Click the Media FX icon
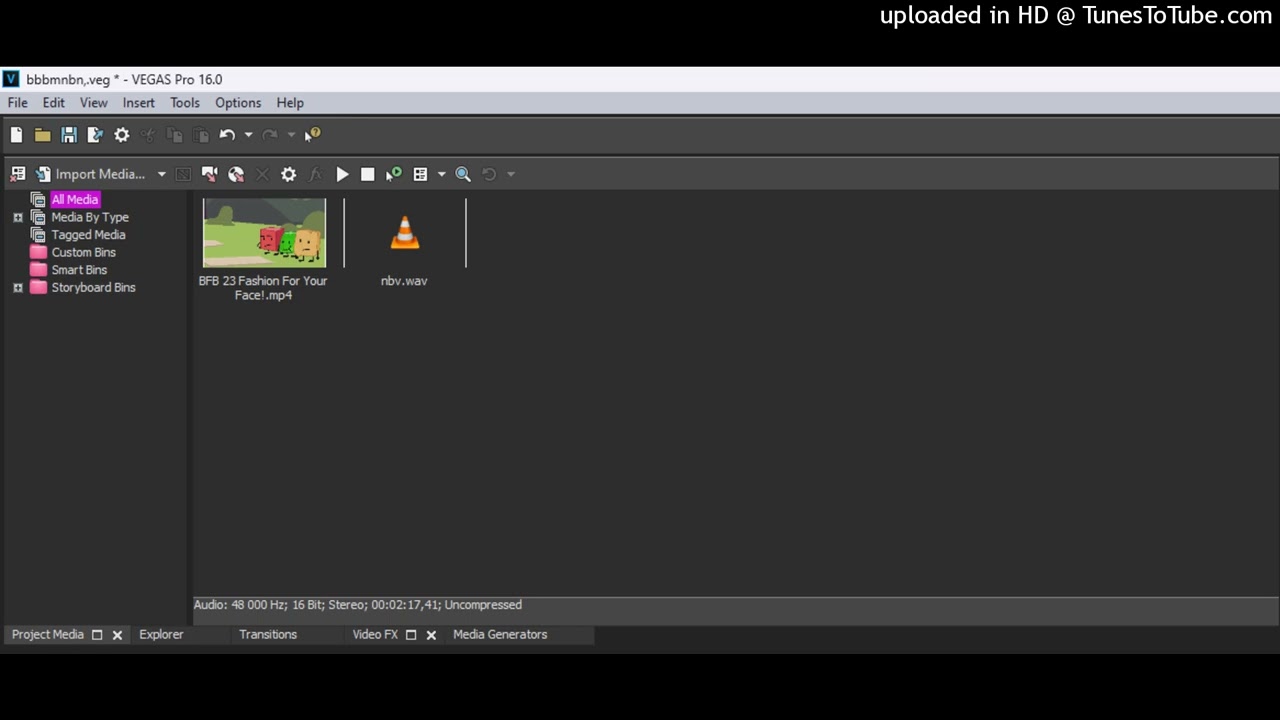 (315, 174)
